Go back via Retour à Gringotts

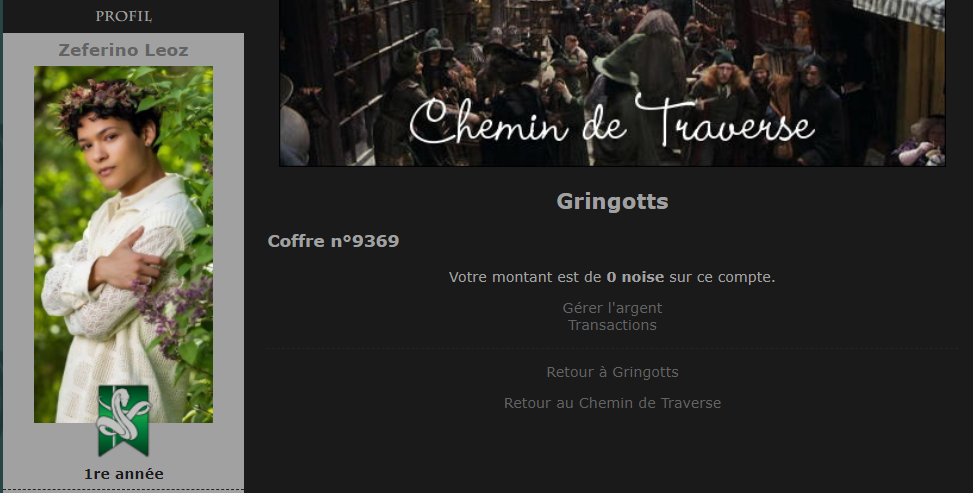pos(612,372)
